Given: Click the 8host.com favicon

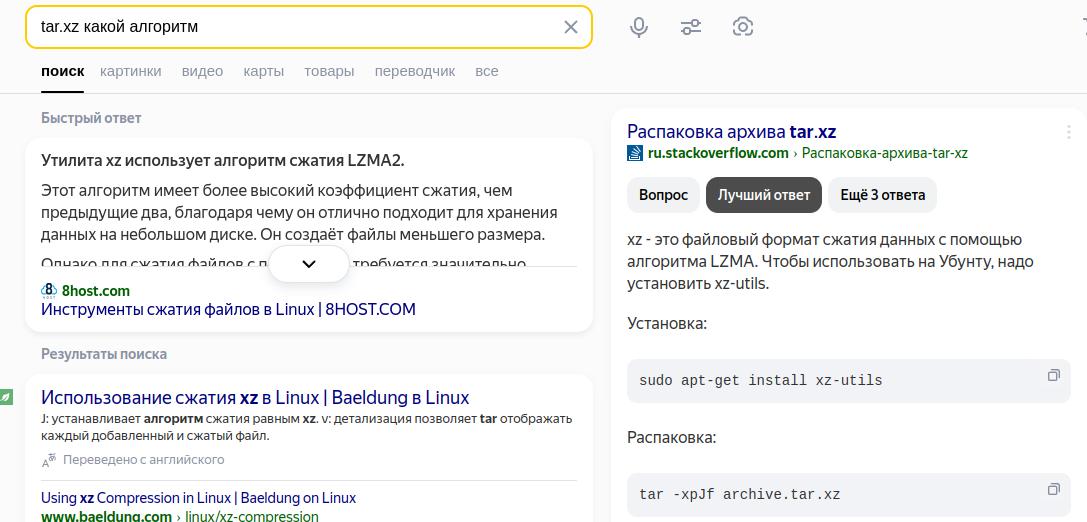Looking at the screenshot, I should (49, 291).
